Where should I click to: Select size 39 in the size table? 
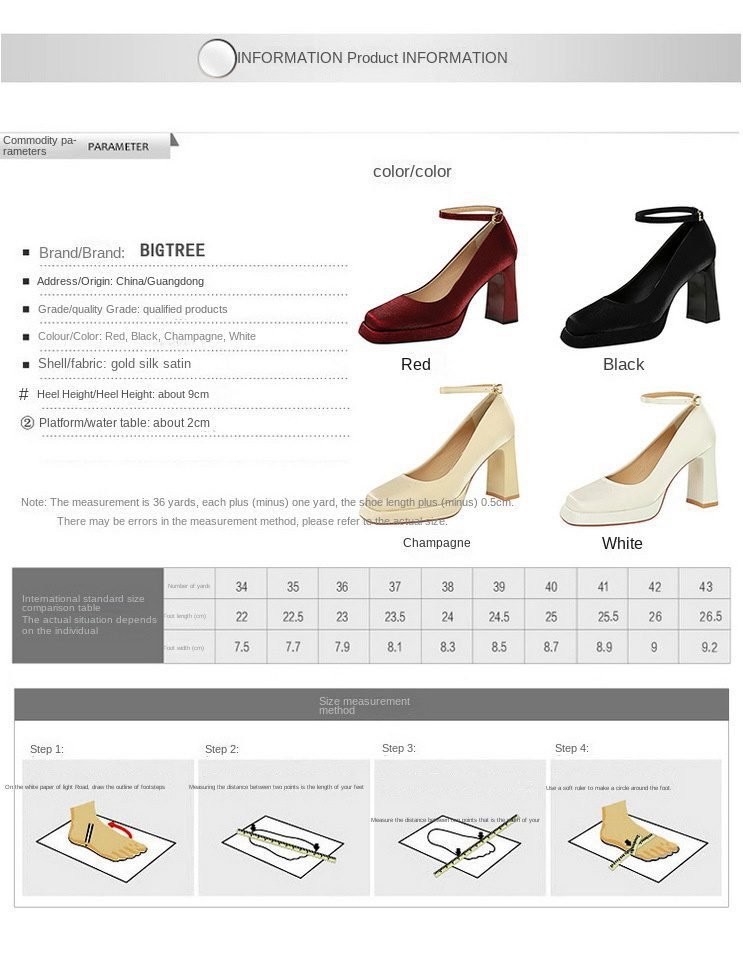[x=499, y=586]
